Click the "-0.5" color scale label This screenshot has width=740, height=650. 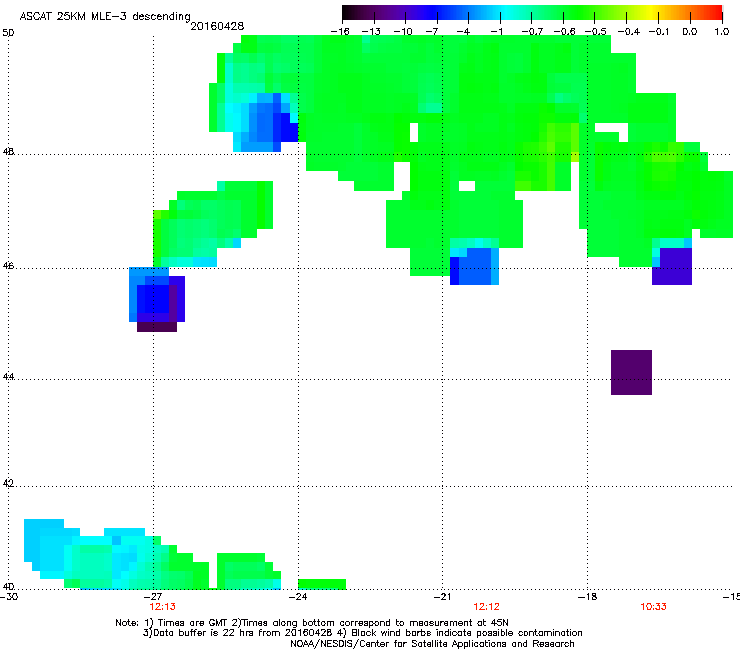[595, 32]
